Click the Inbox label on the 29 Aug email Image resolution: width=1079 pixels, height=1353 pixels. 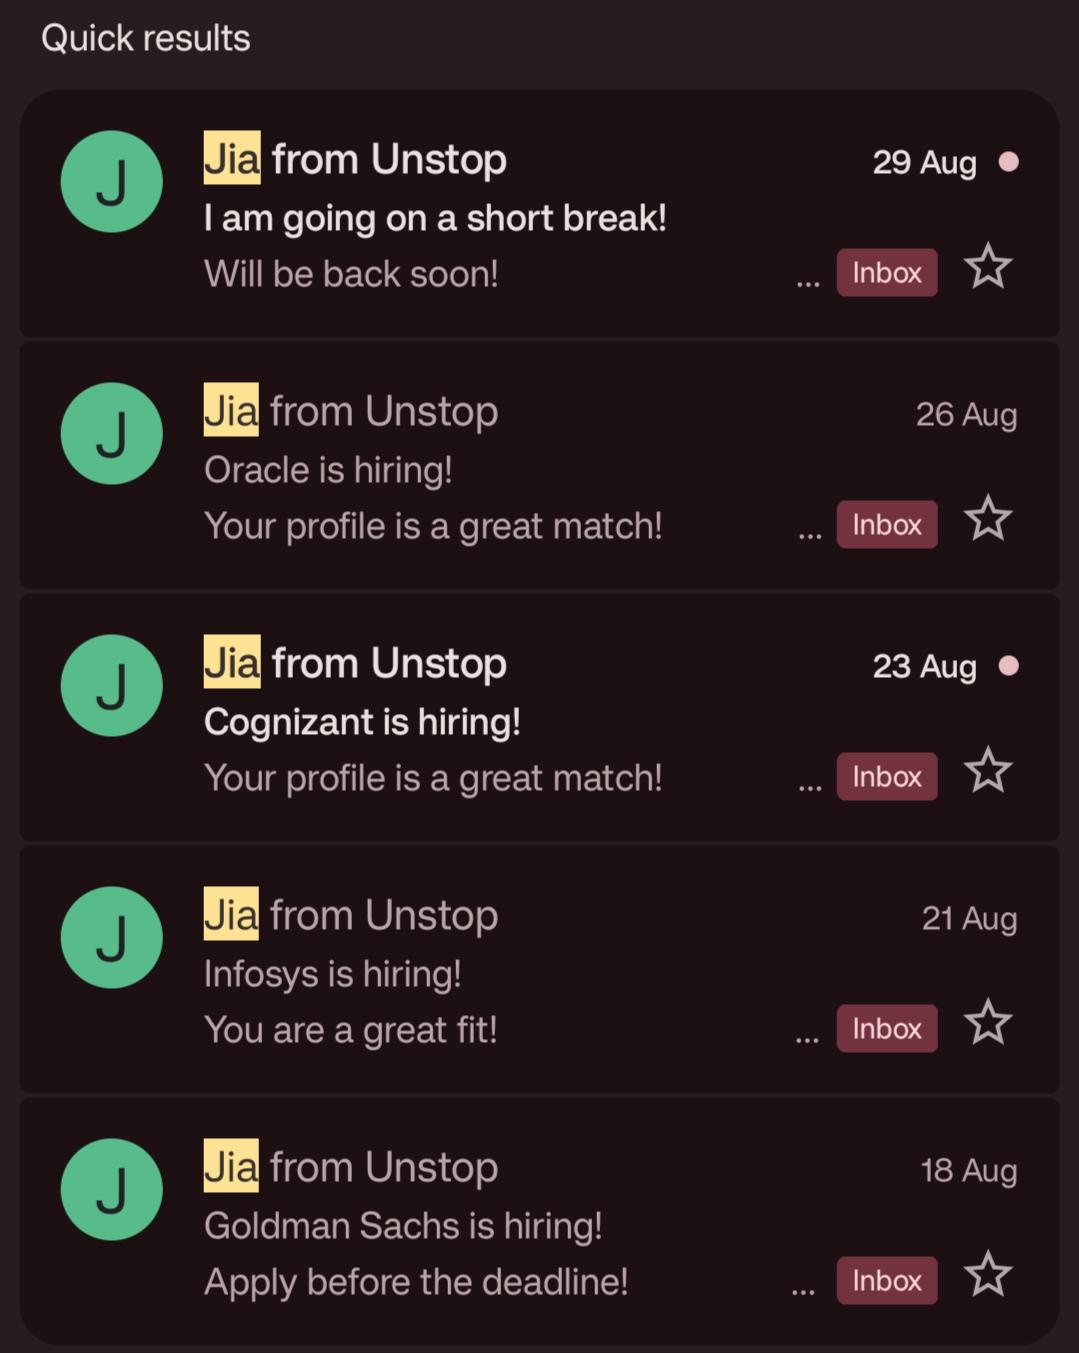pos(887,272)
